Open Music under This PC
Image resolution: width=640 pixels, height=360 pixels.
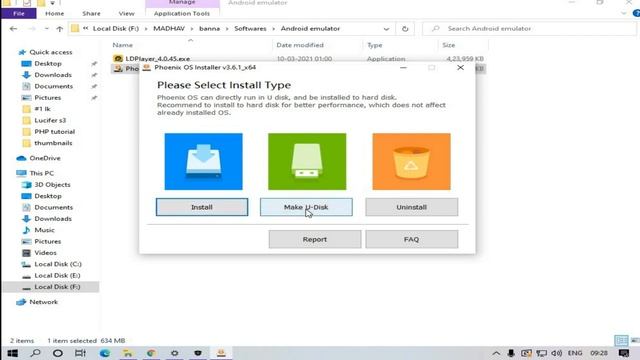click(x=44, y=230)
